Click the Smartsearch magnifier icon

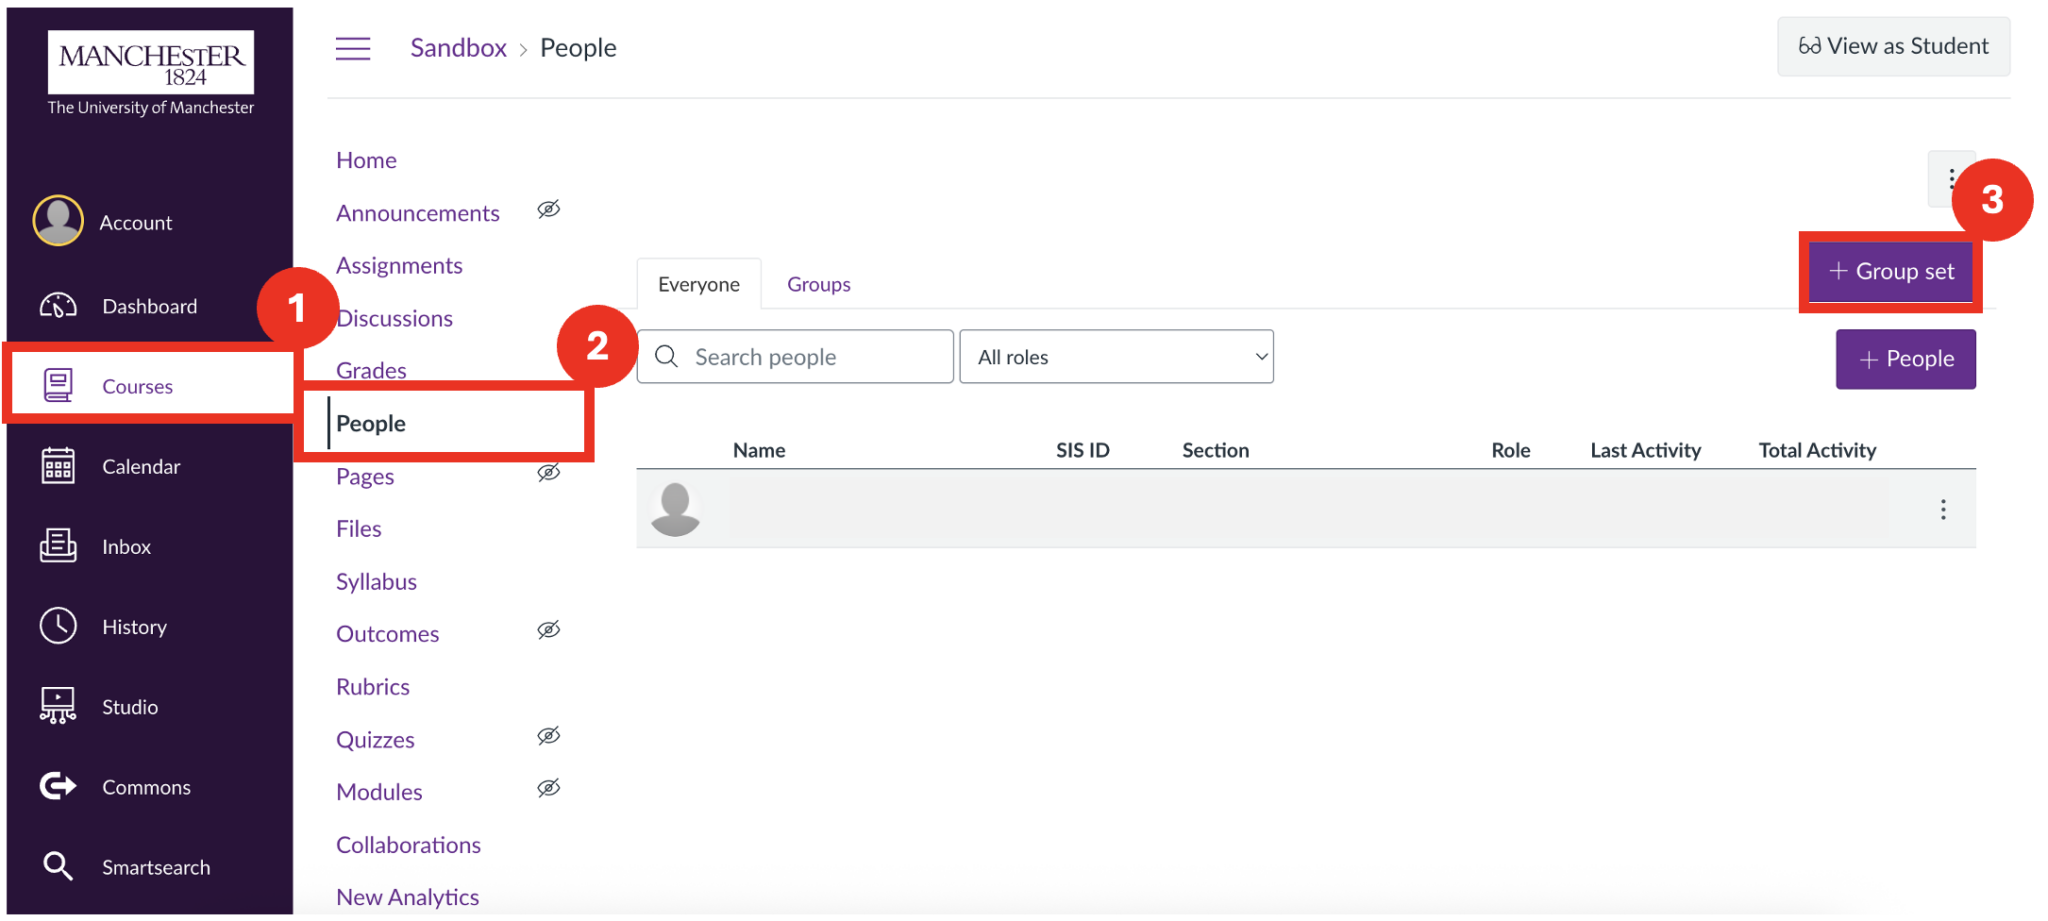(57, 866)
